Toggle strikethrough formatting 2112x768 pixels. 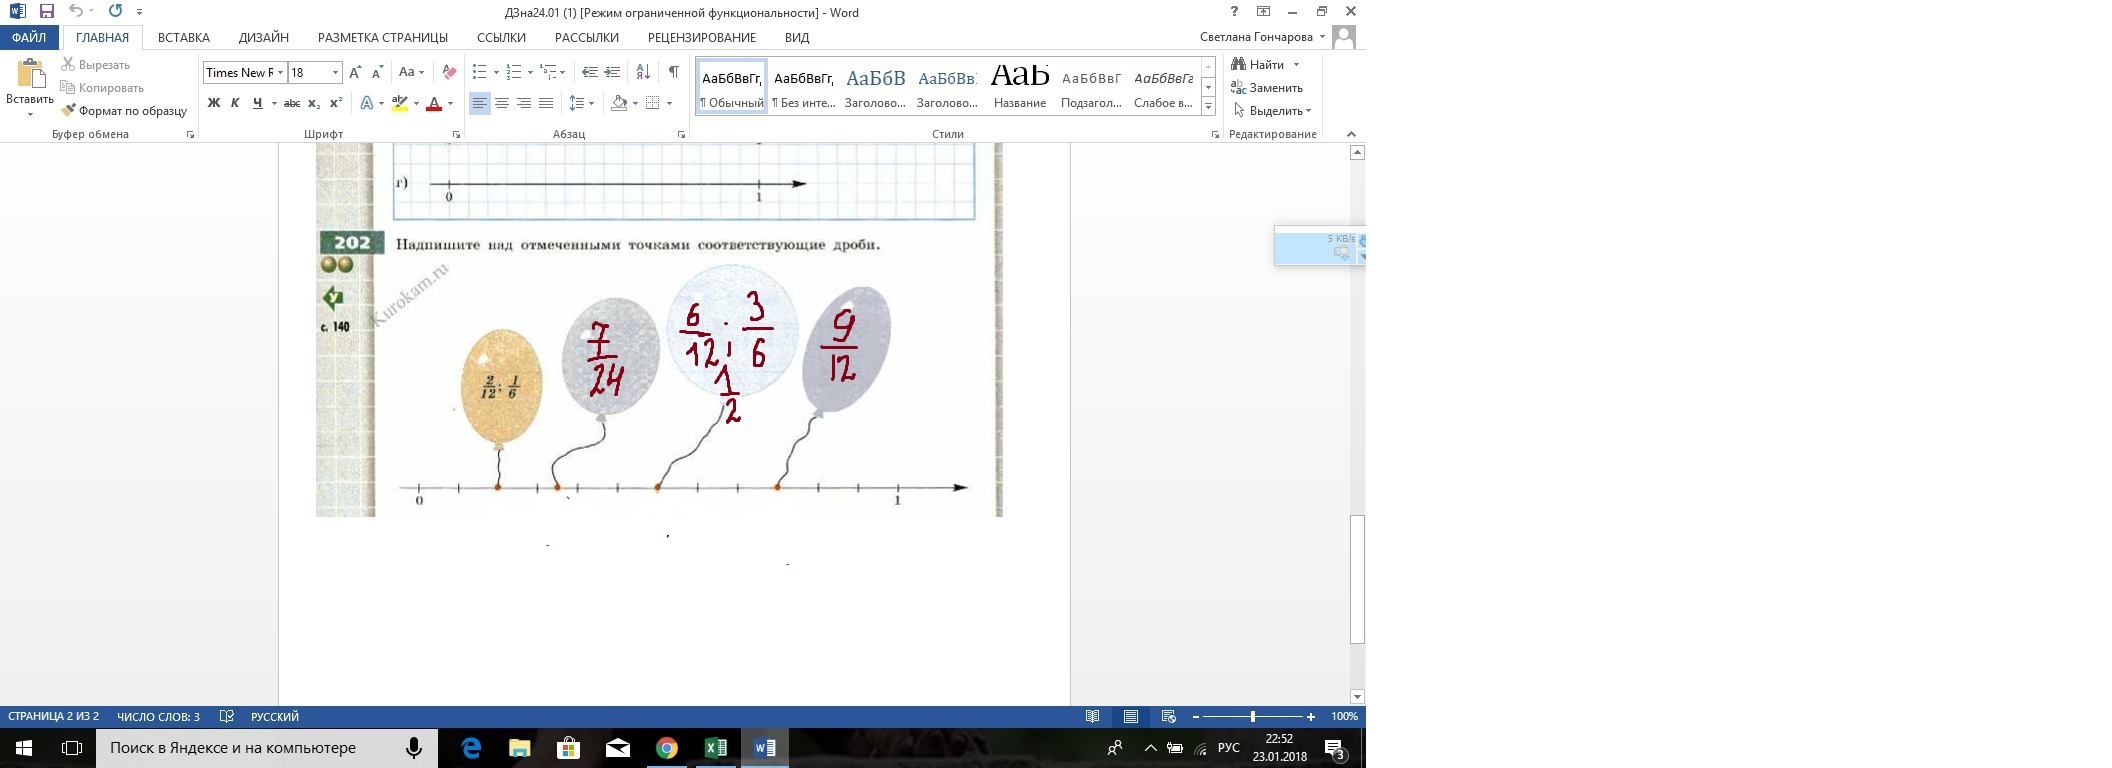(x=292, y=103)
